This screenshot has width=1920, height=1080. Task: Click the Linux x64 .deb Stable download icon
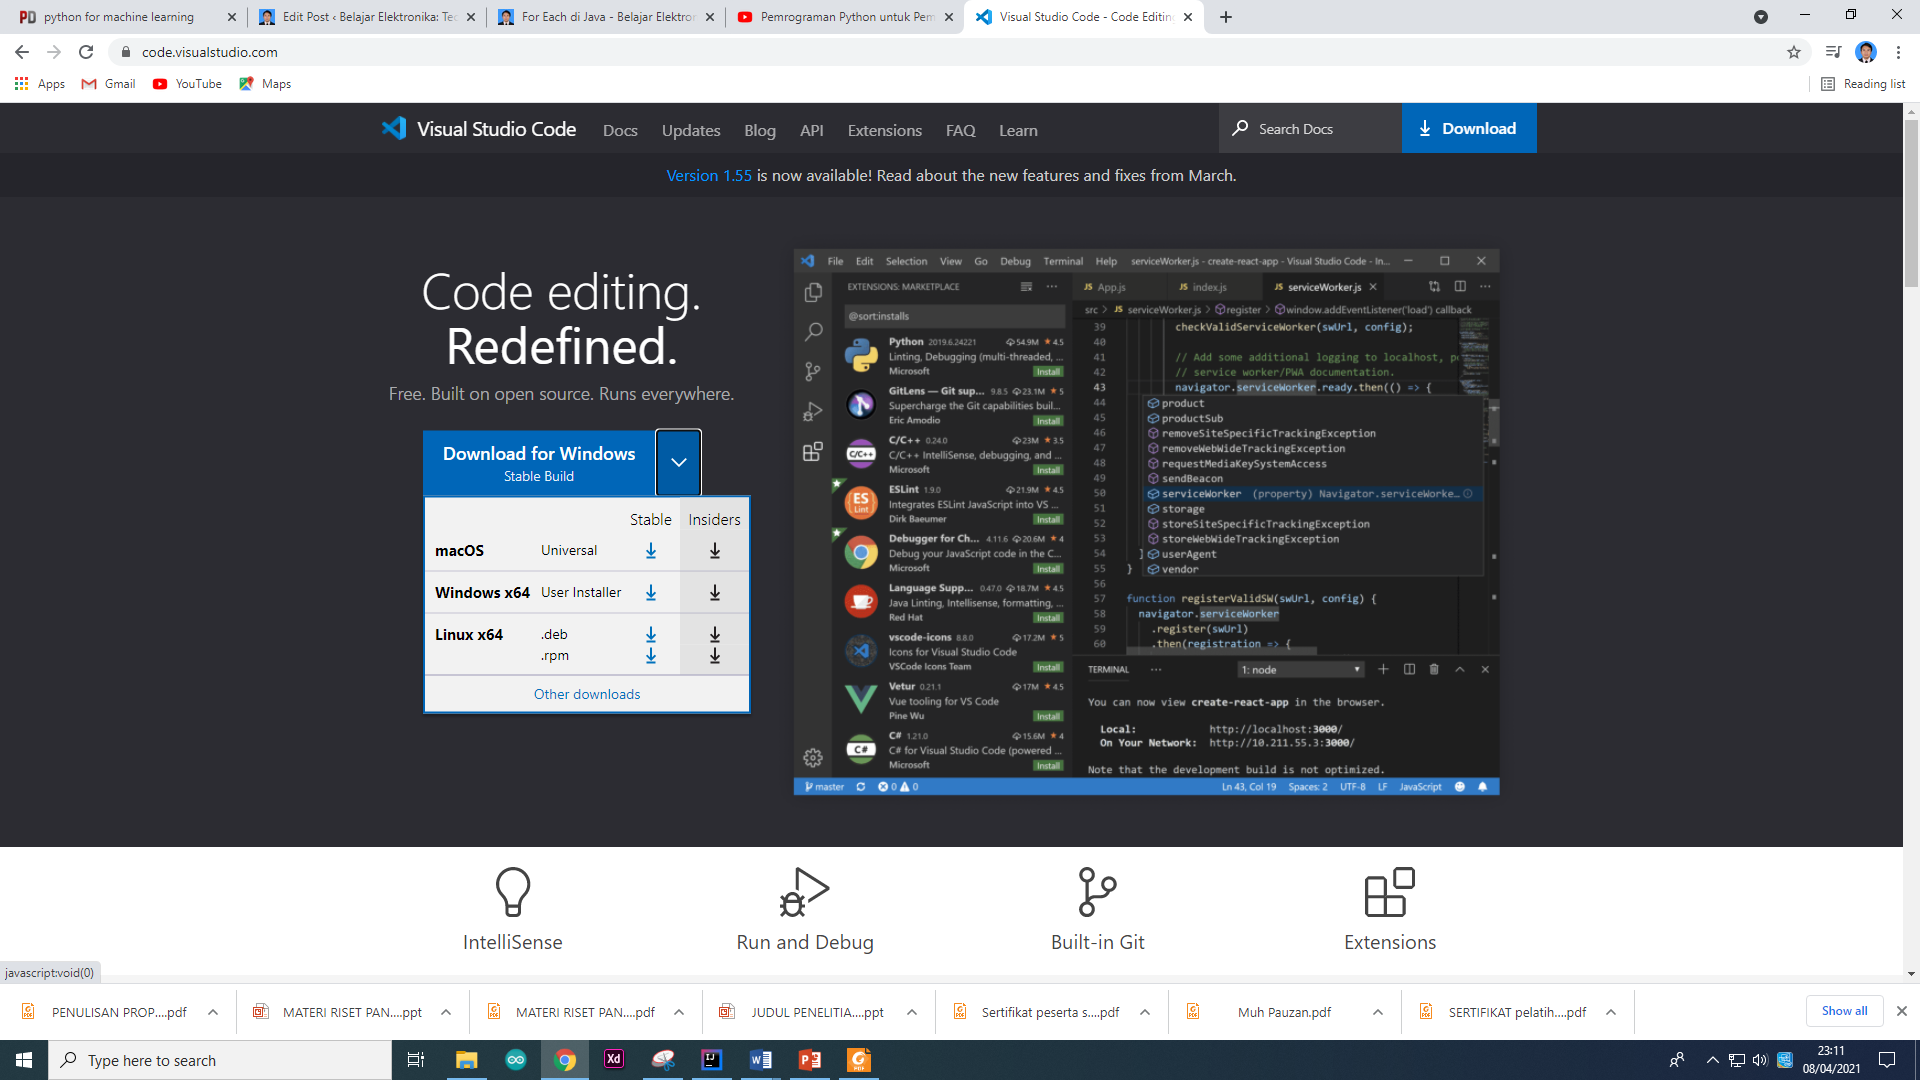point(650,633)
